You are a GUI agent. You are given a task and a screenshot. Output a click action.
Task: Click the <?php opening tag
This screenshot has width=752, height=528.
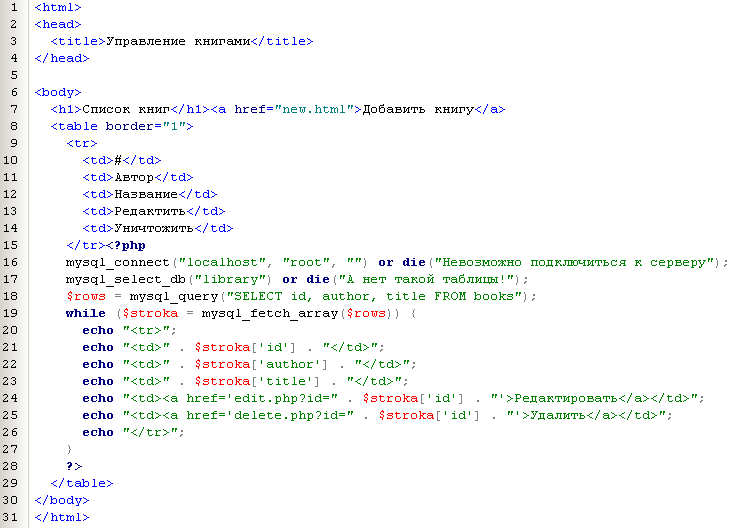click(x=126, y=245)
